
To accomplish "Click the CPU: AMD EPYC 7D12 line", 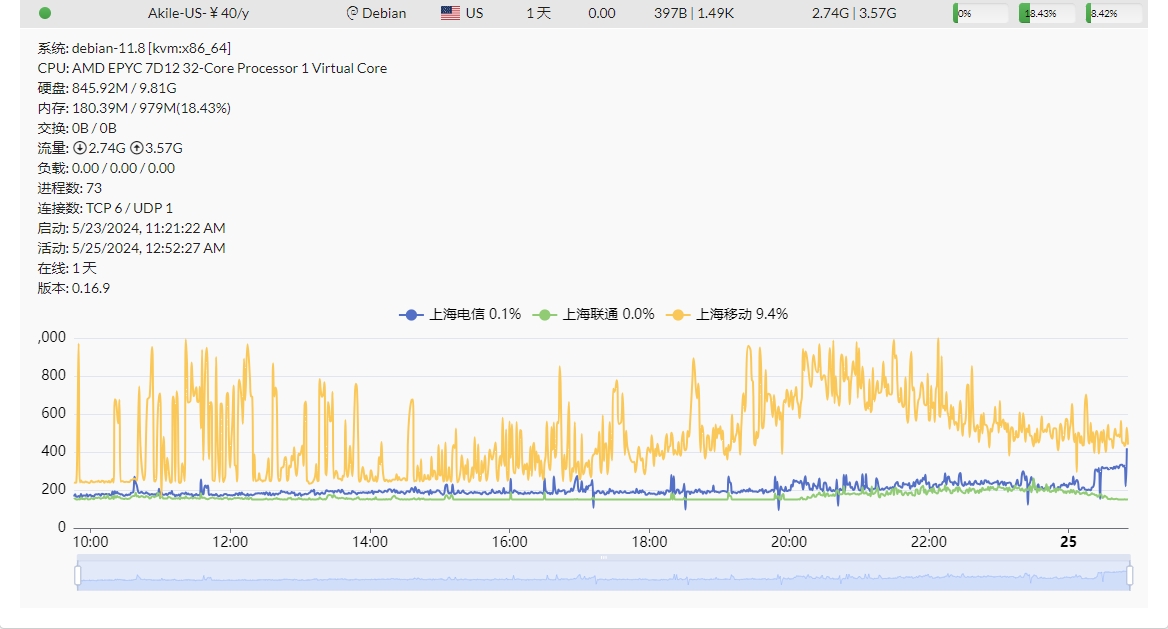I will click(212, 69).
